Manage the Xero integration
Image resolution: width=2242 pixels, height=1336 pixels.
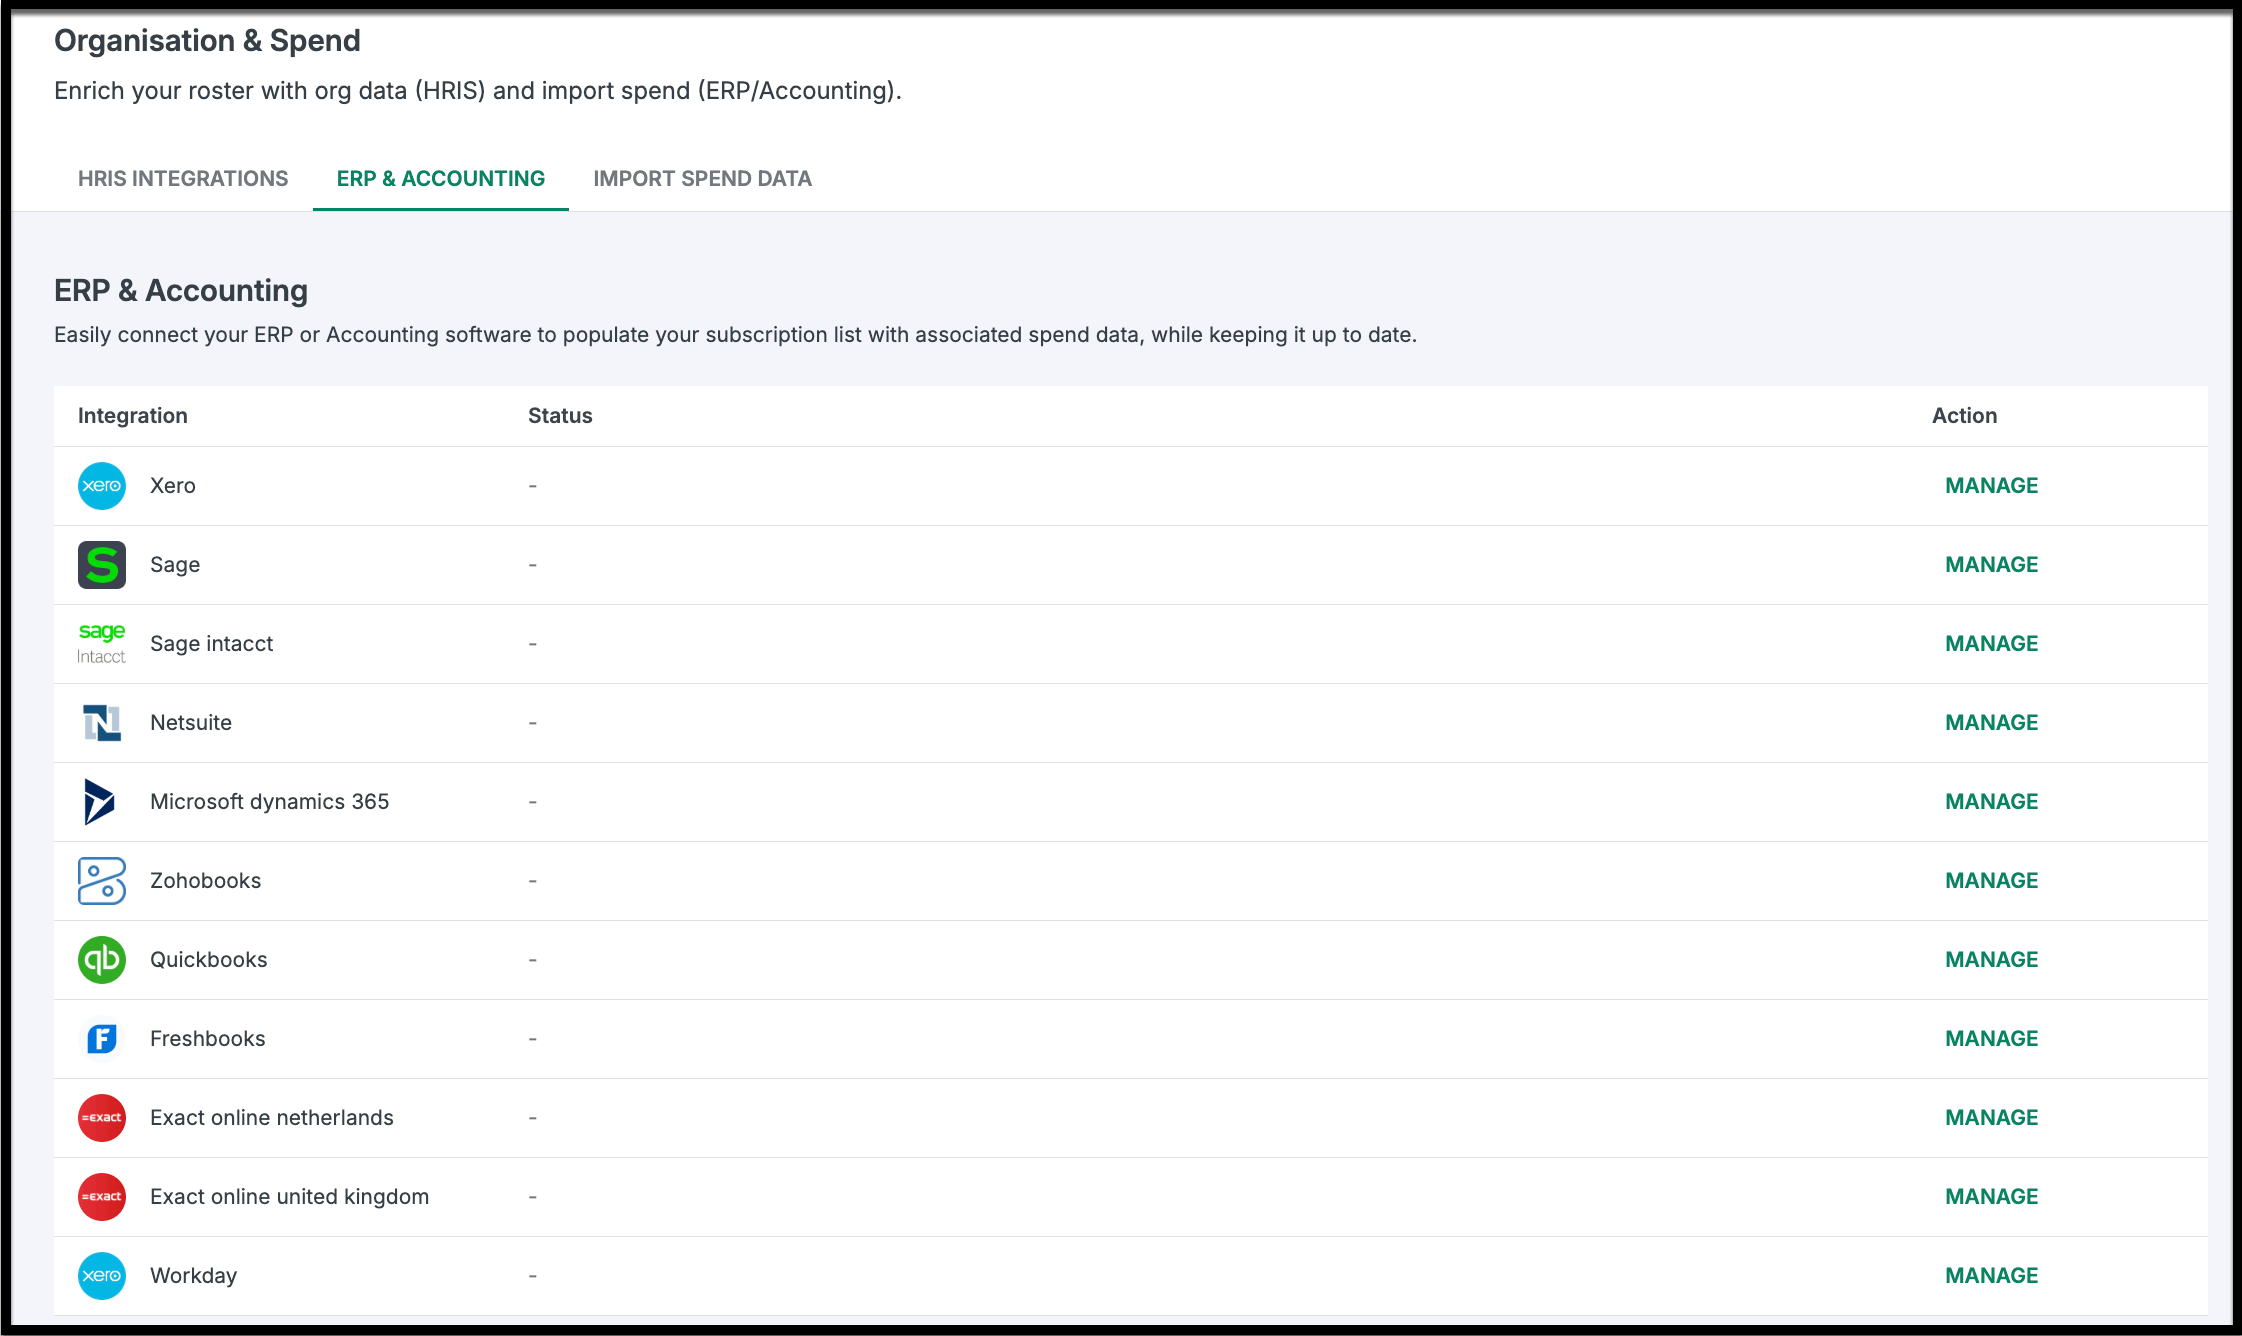(x=1991, y=486)
